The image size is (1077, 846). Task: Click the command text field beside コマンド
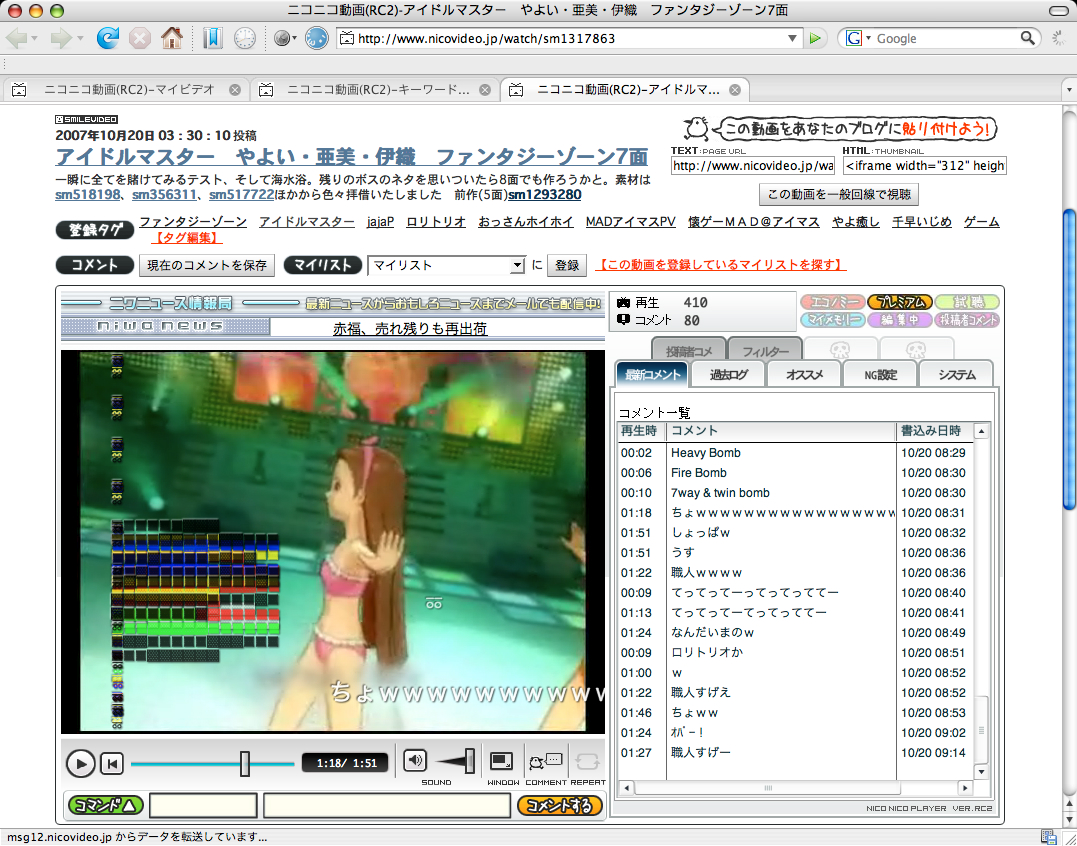203,805
